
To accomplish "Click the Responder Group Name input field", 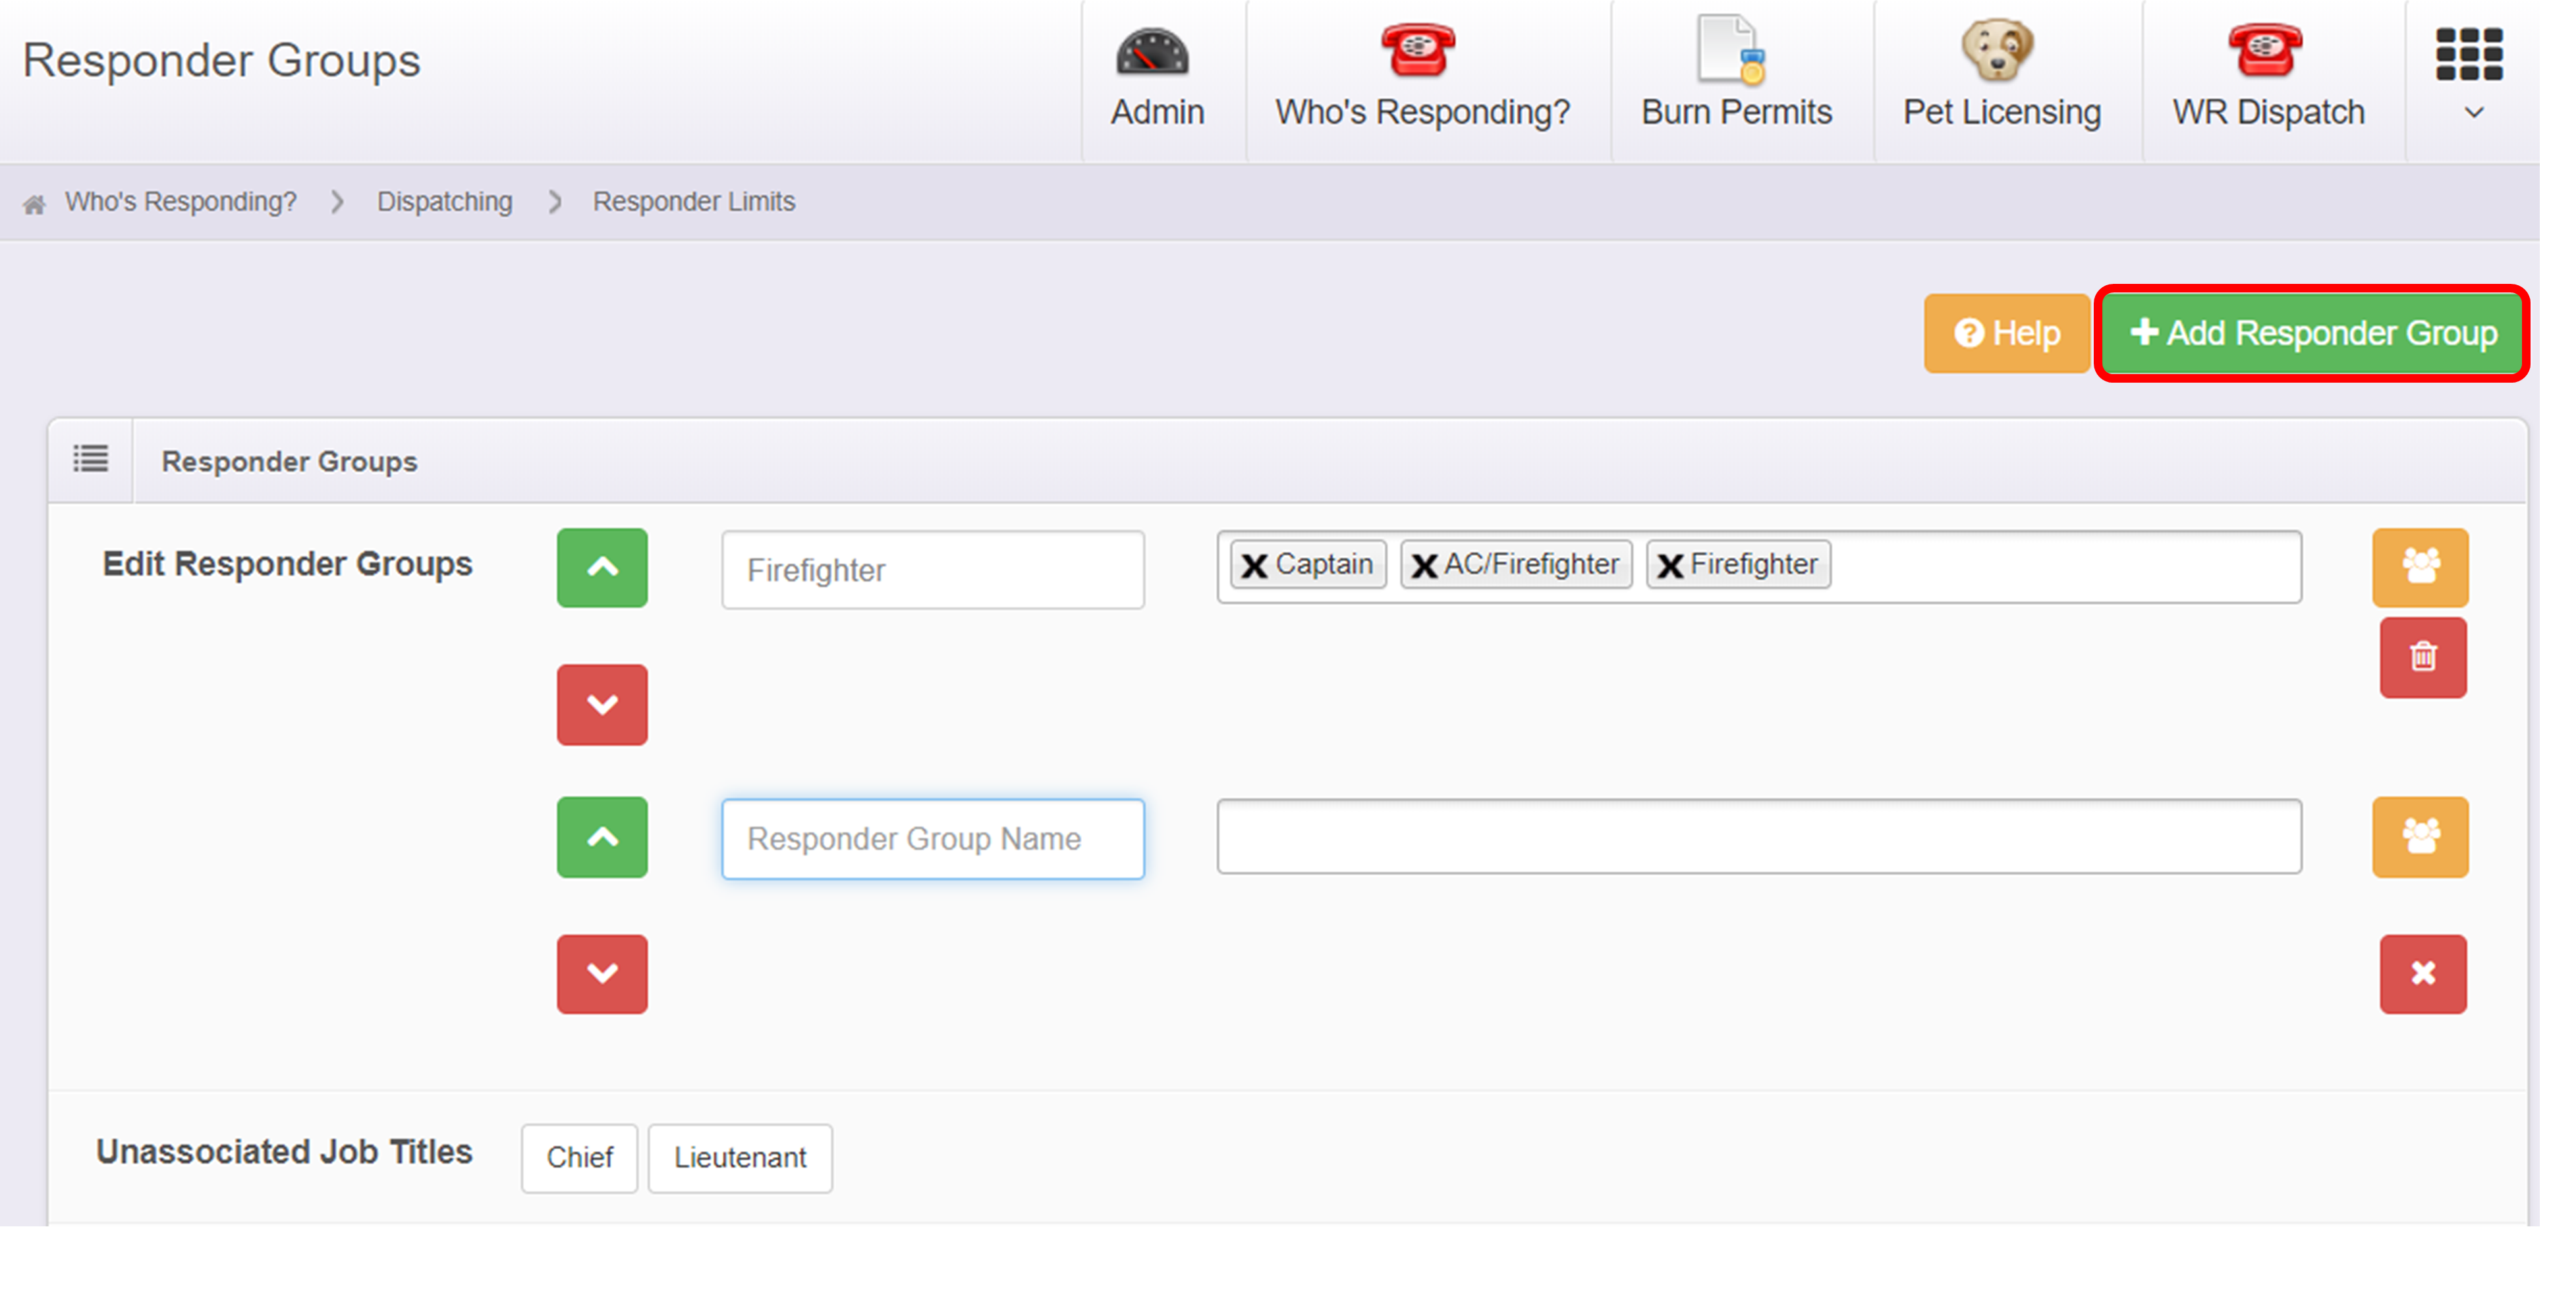I will click(932, 838).
